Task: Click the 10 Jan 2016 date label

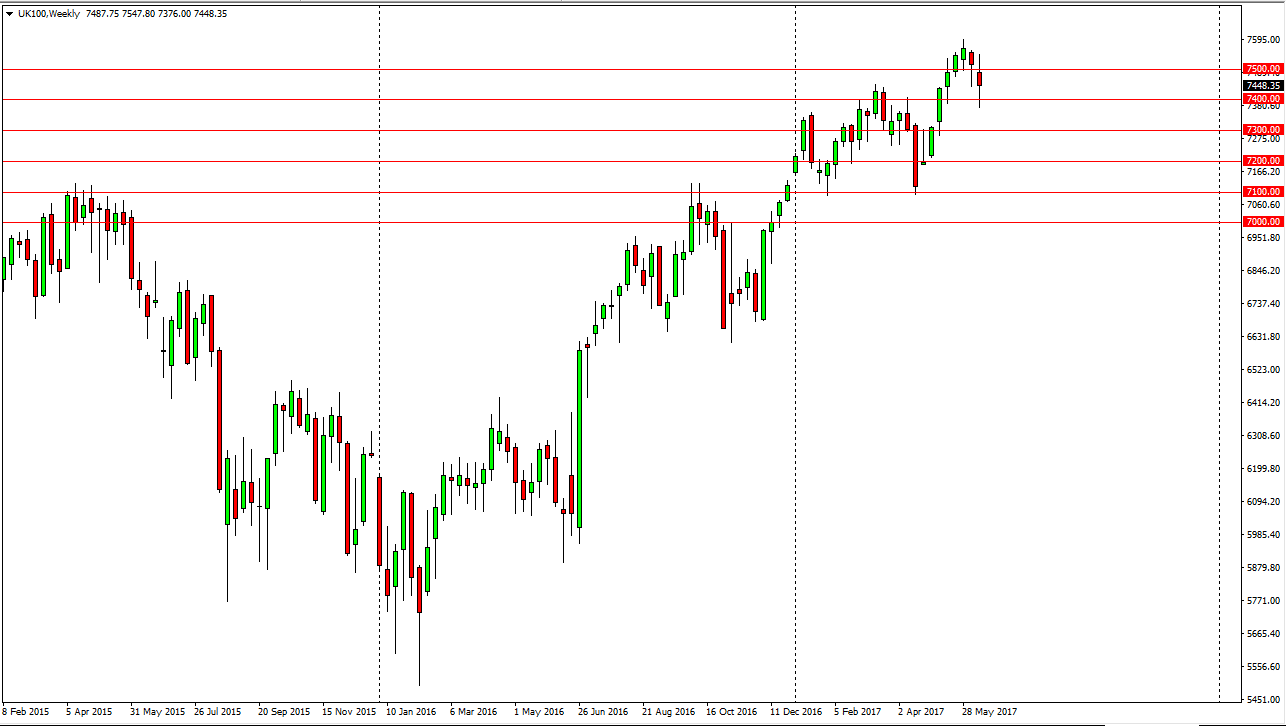Action: click(x=409, y=713)
